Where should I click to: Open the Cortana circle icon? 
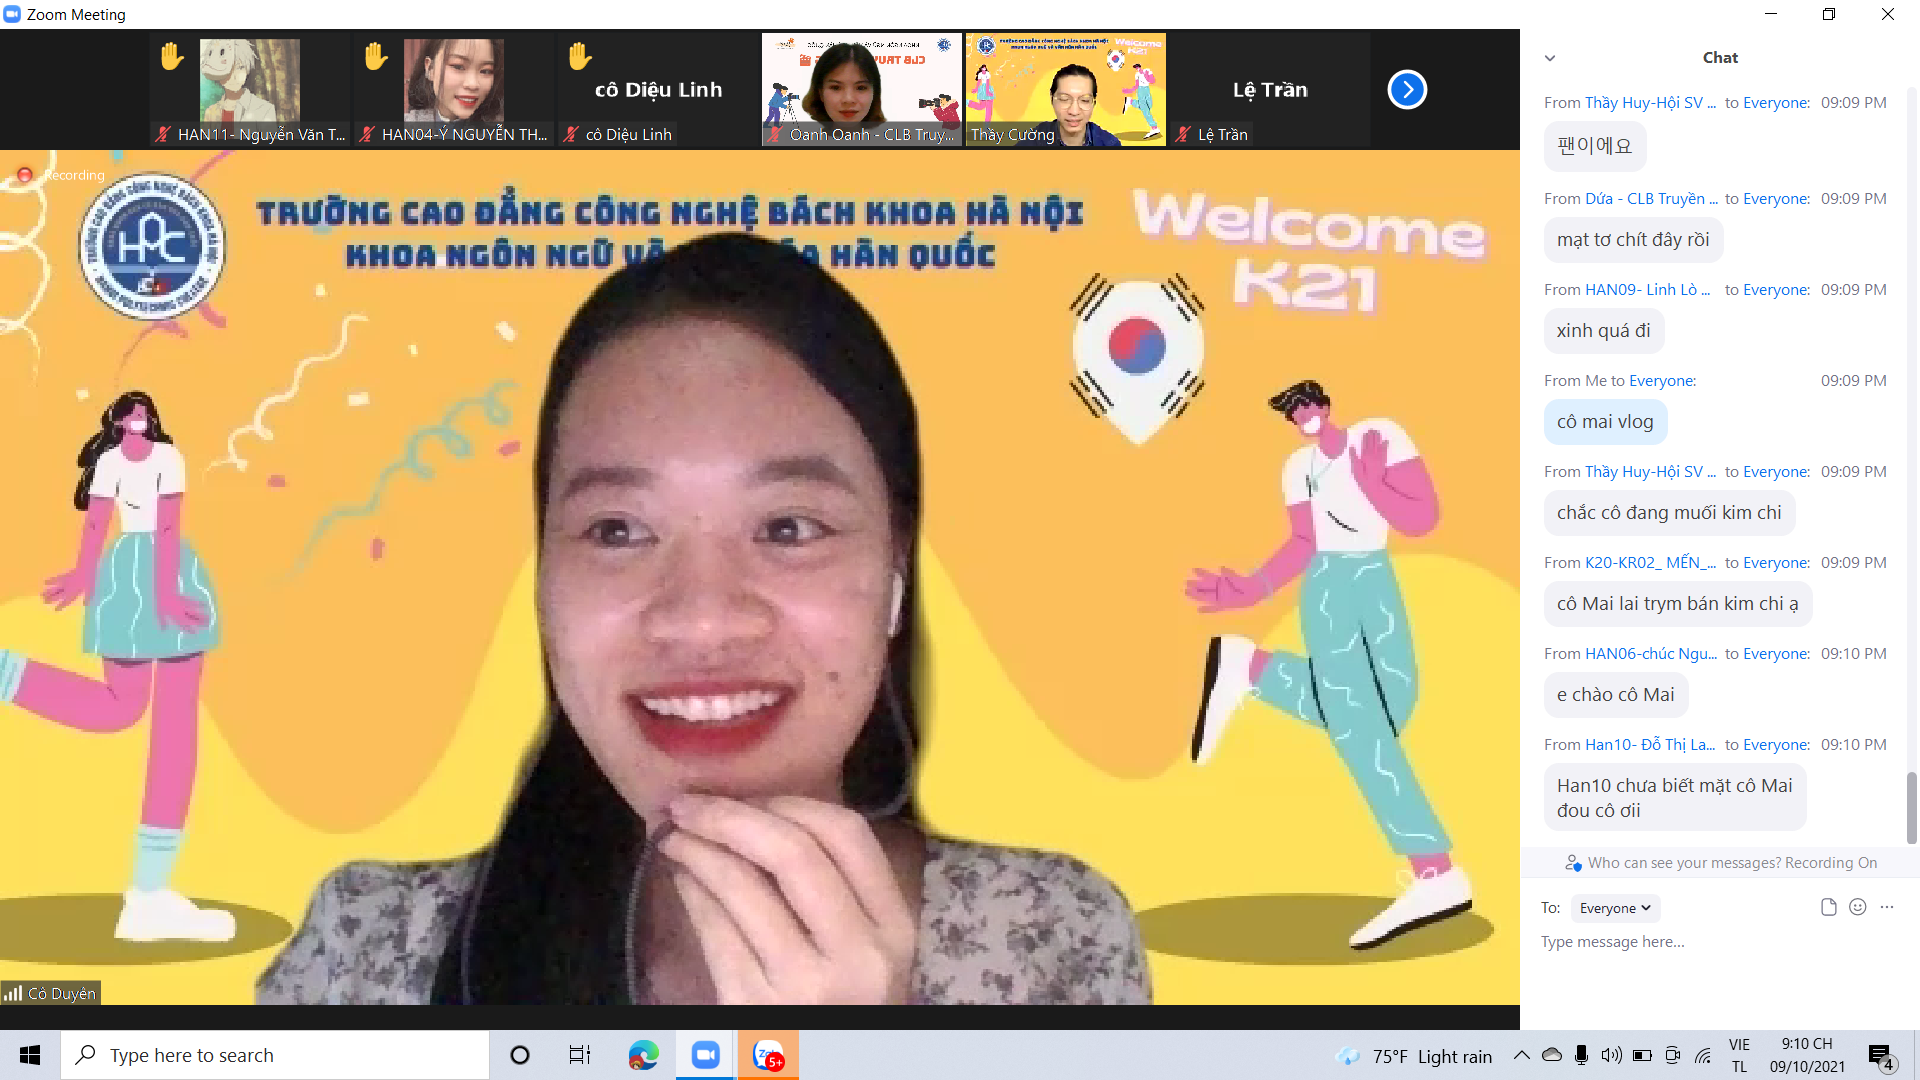click(520, 1055)
